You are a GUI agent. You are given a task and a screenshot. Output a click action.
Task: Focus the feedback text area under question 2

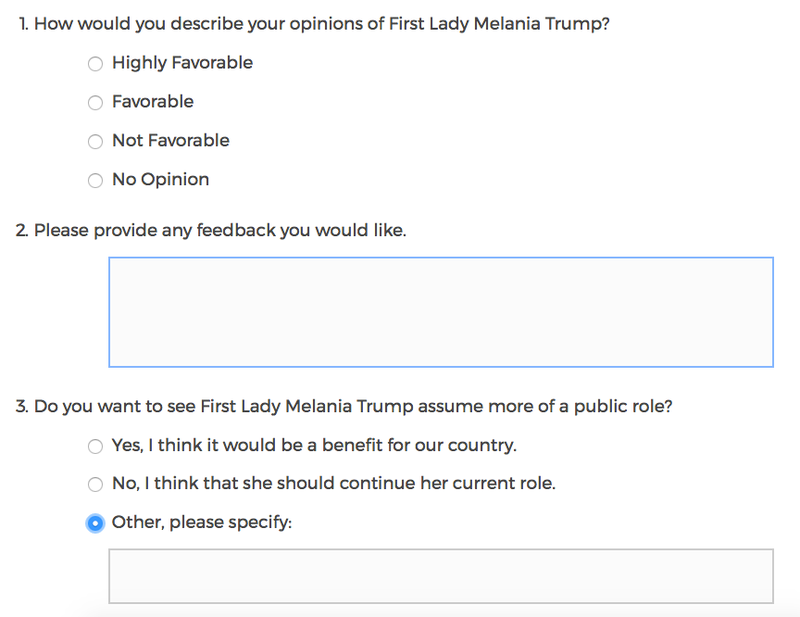(x=441, y=312)
